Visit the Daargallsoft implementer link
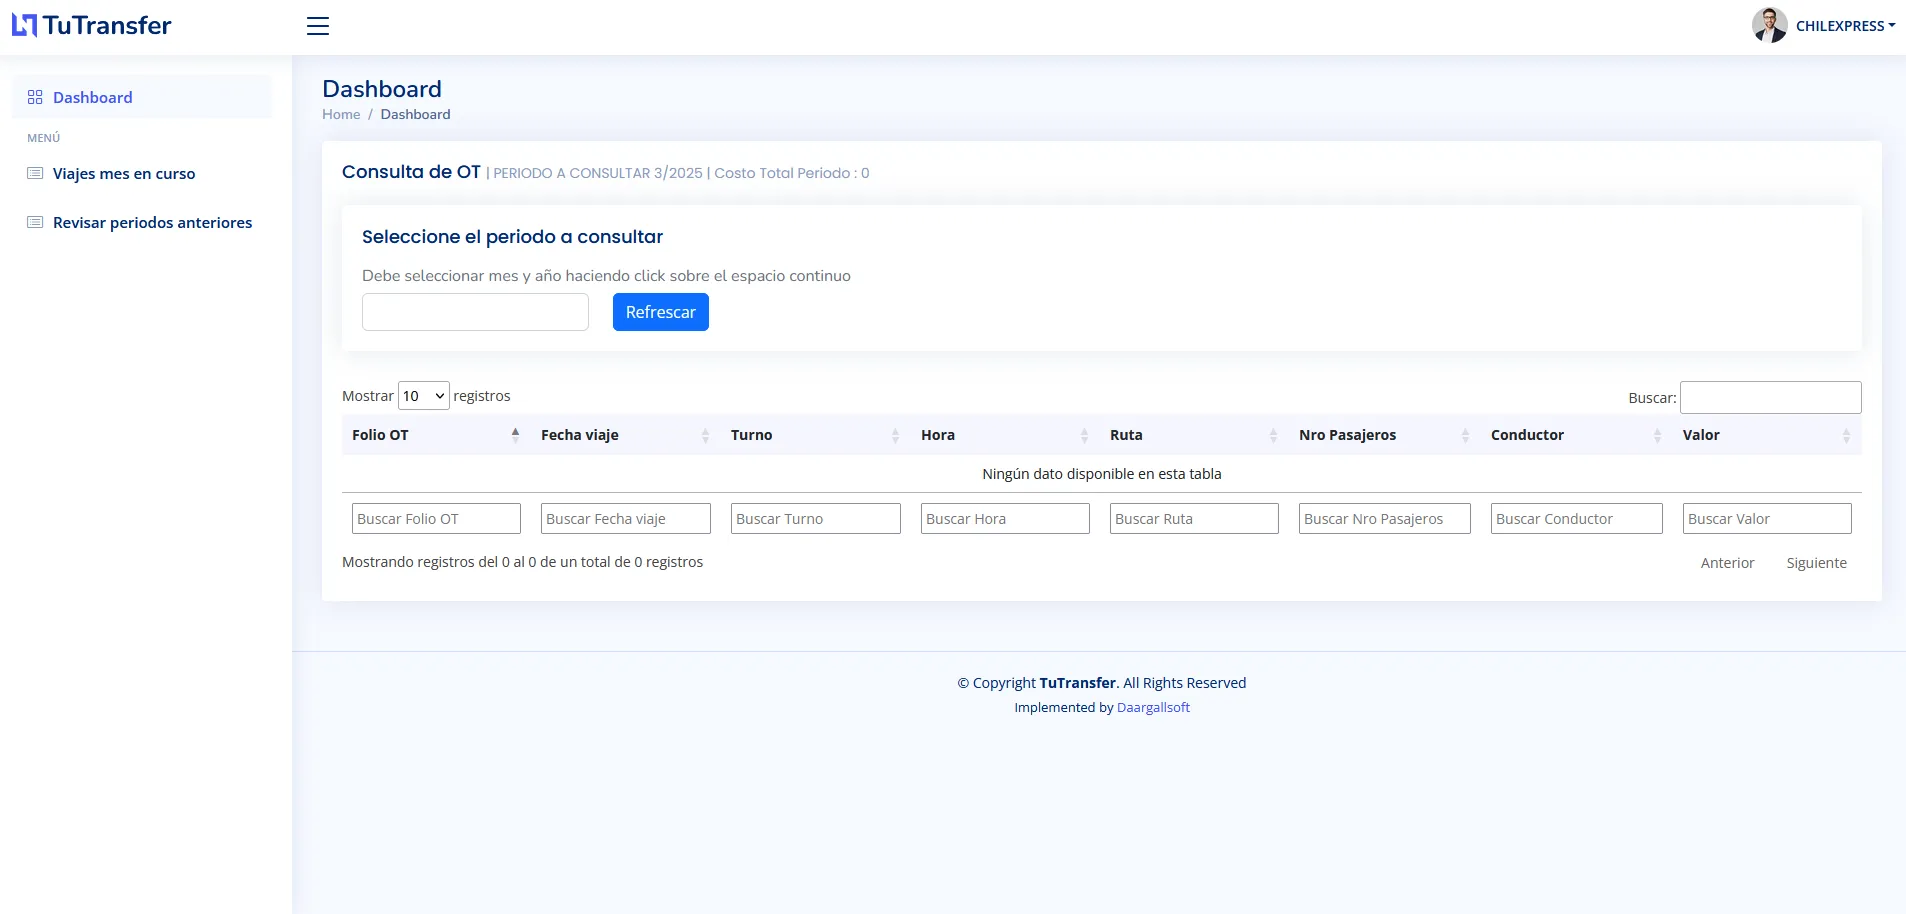This screenshot has height=914, width=1906. click(x=1152, y=707)
